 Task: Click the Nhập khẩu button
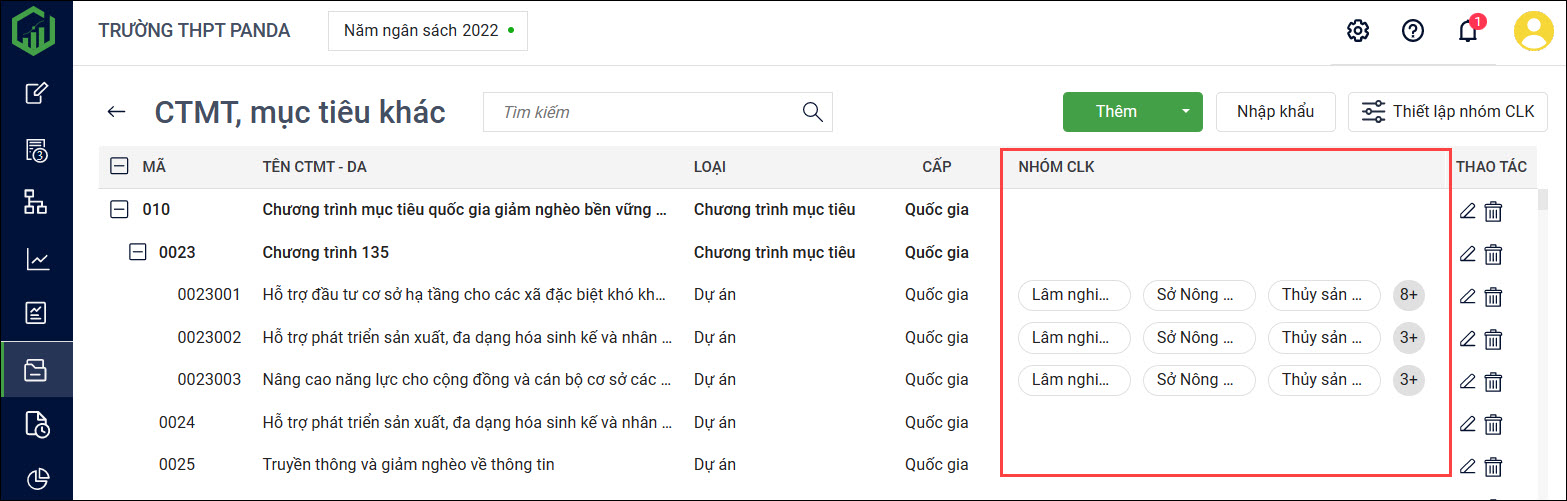pyautogui.click(x=1275, y=112)
